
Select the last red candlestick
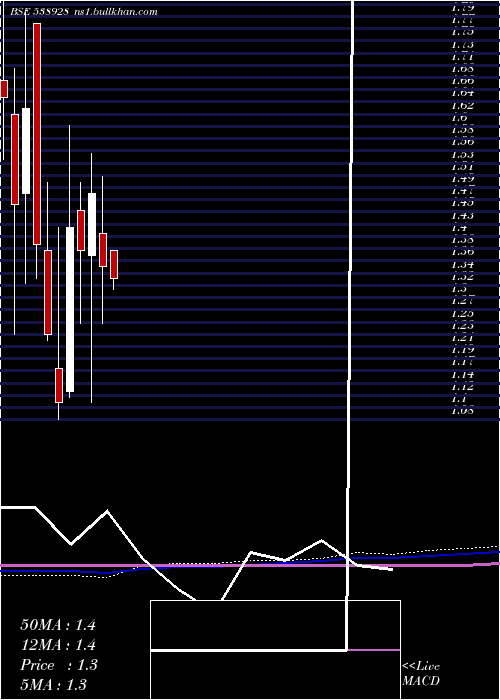[114, 264]
